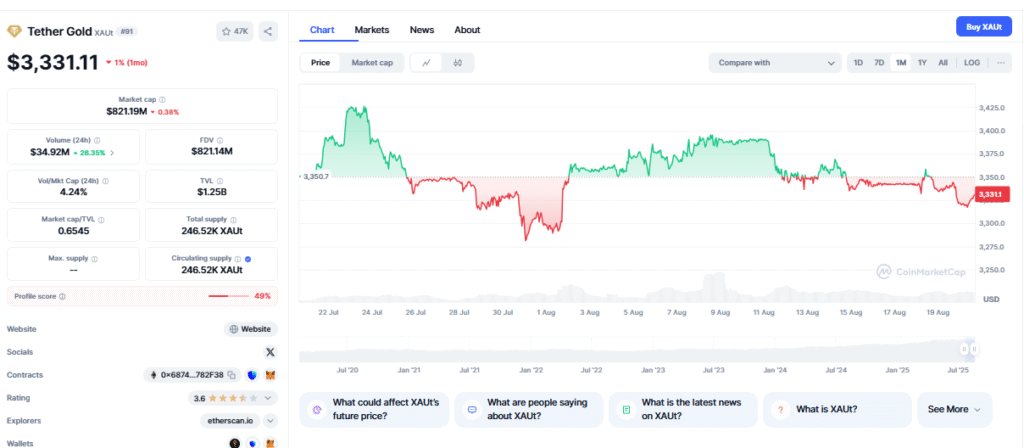Copy the contract address icon

pyautogui.click(x=231, y=375)
